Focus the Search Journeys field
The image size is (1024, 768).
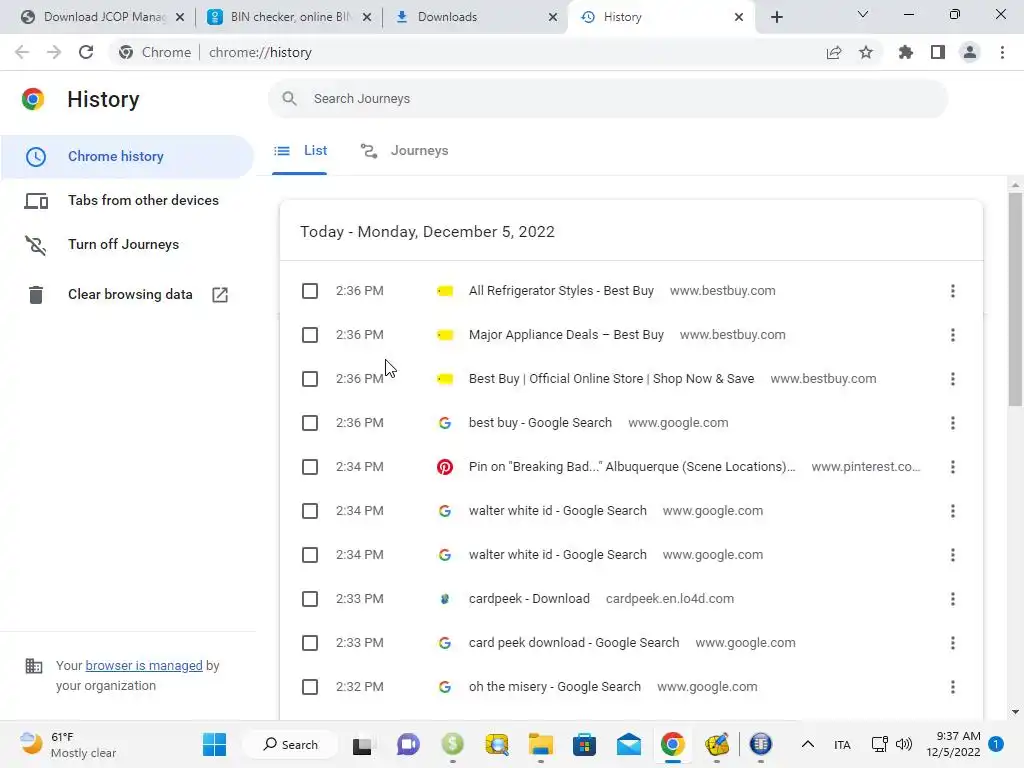[x=608, y=99]
